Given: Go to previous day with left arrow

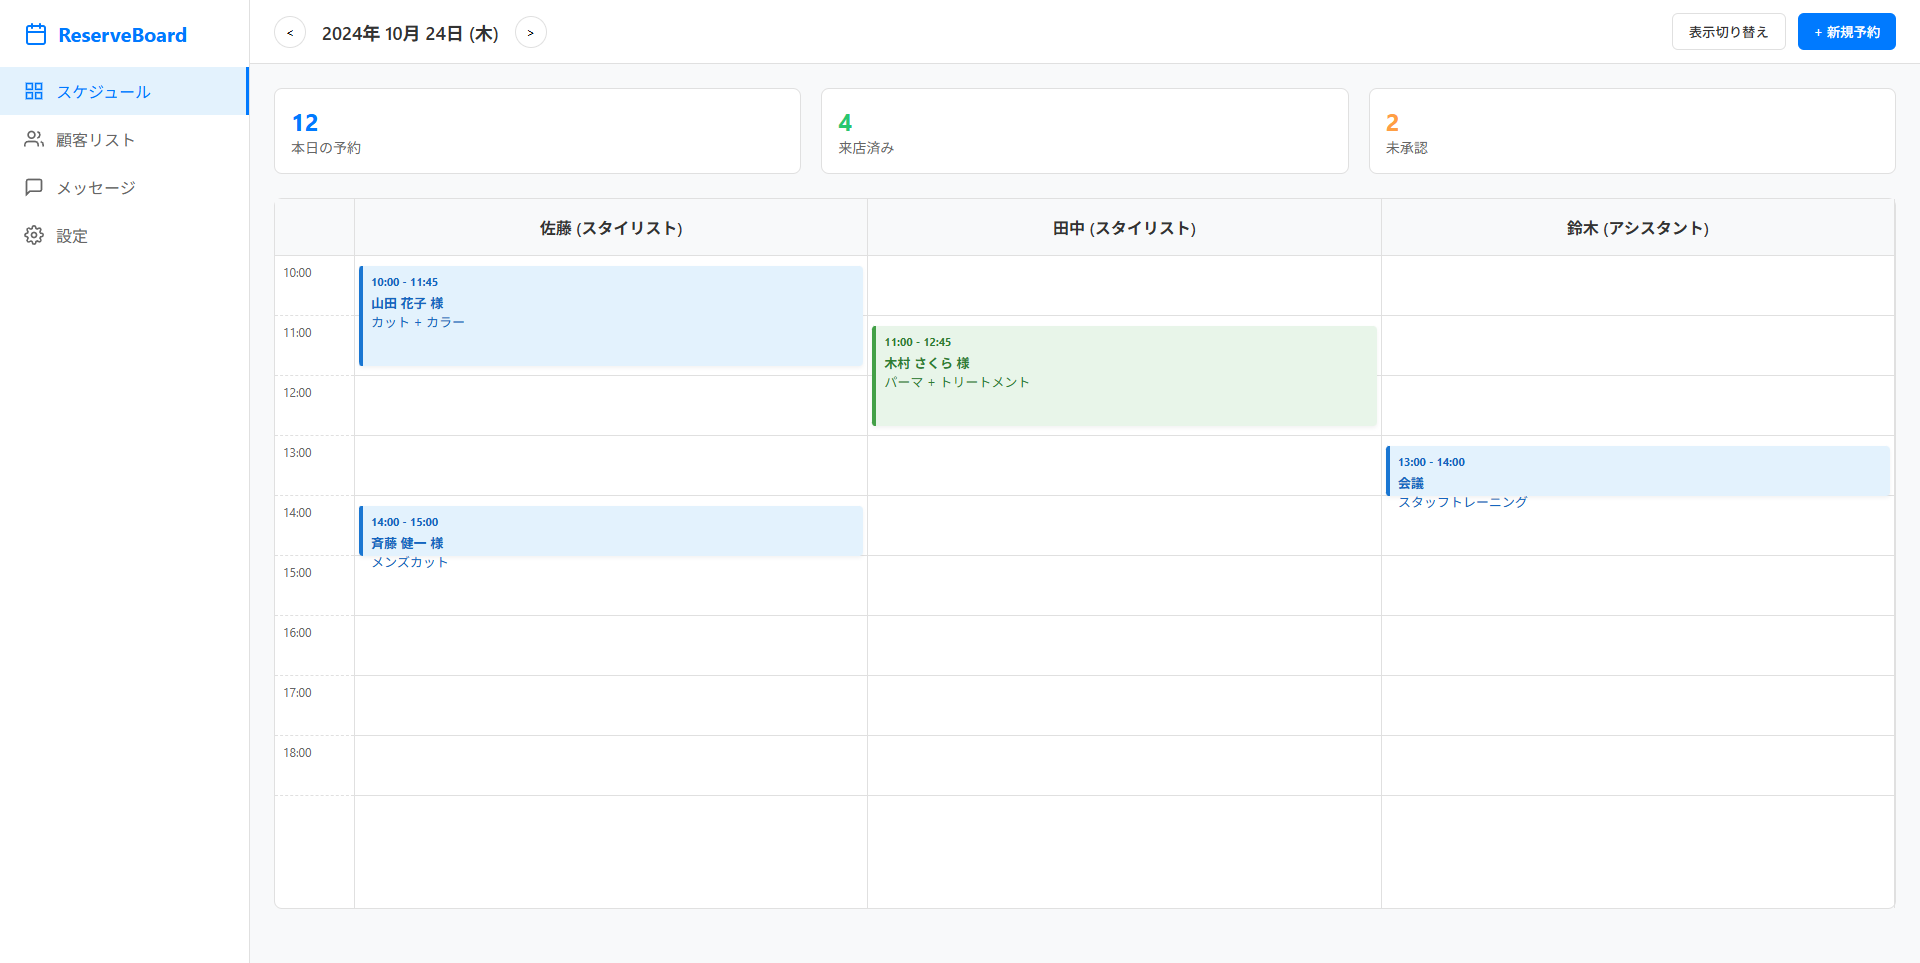Looking at the screenshot, I should pyautogui.click(x=290, y=33).
